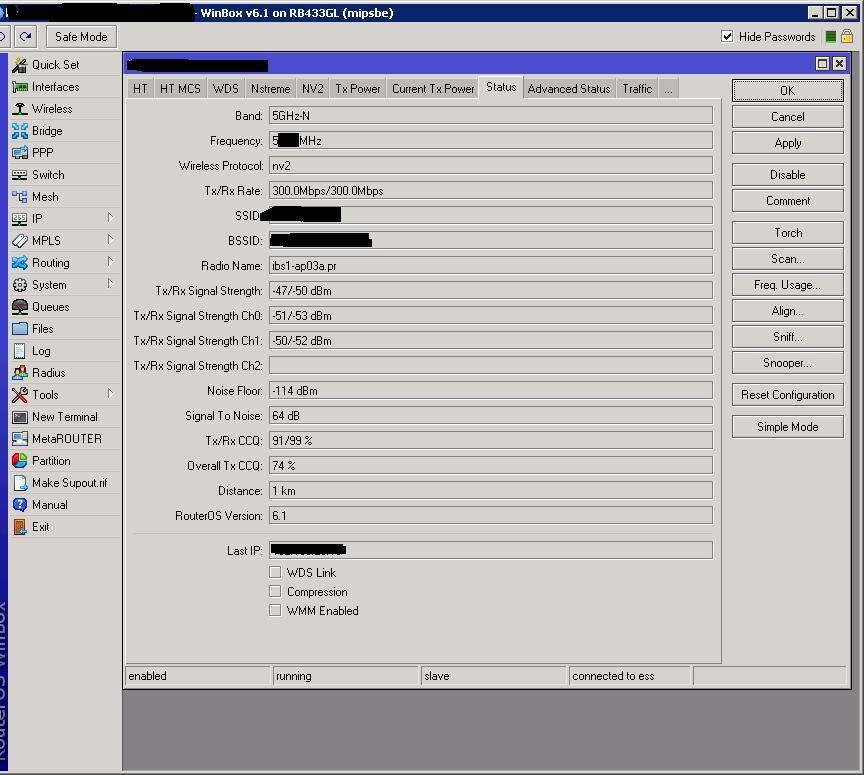
Task: Open the Mesh menu icon
Action: pos(20,197)
